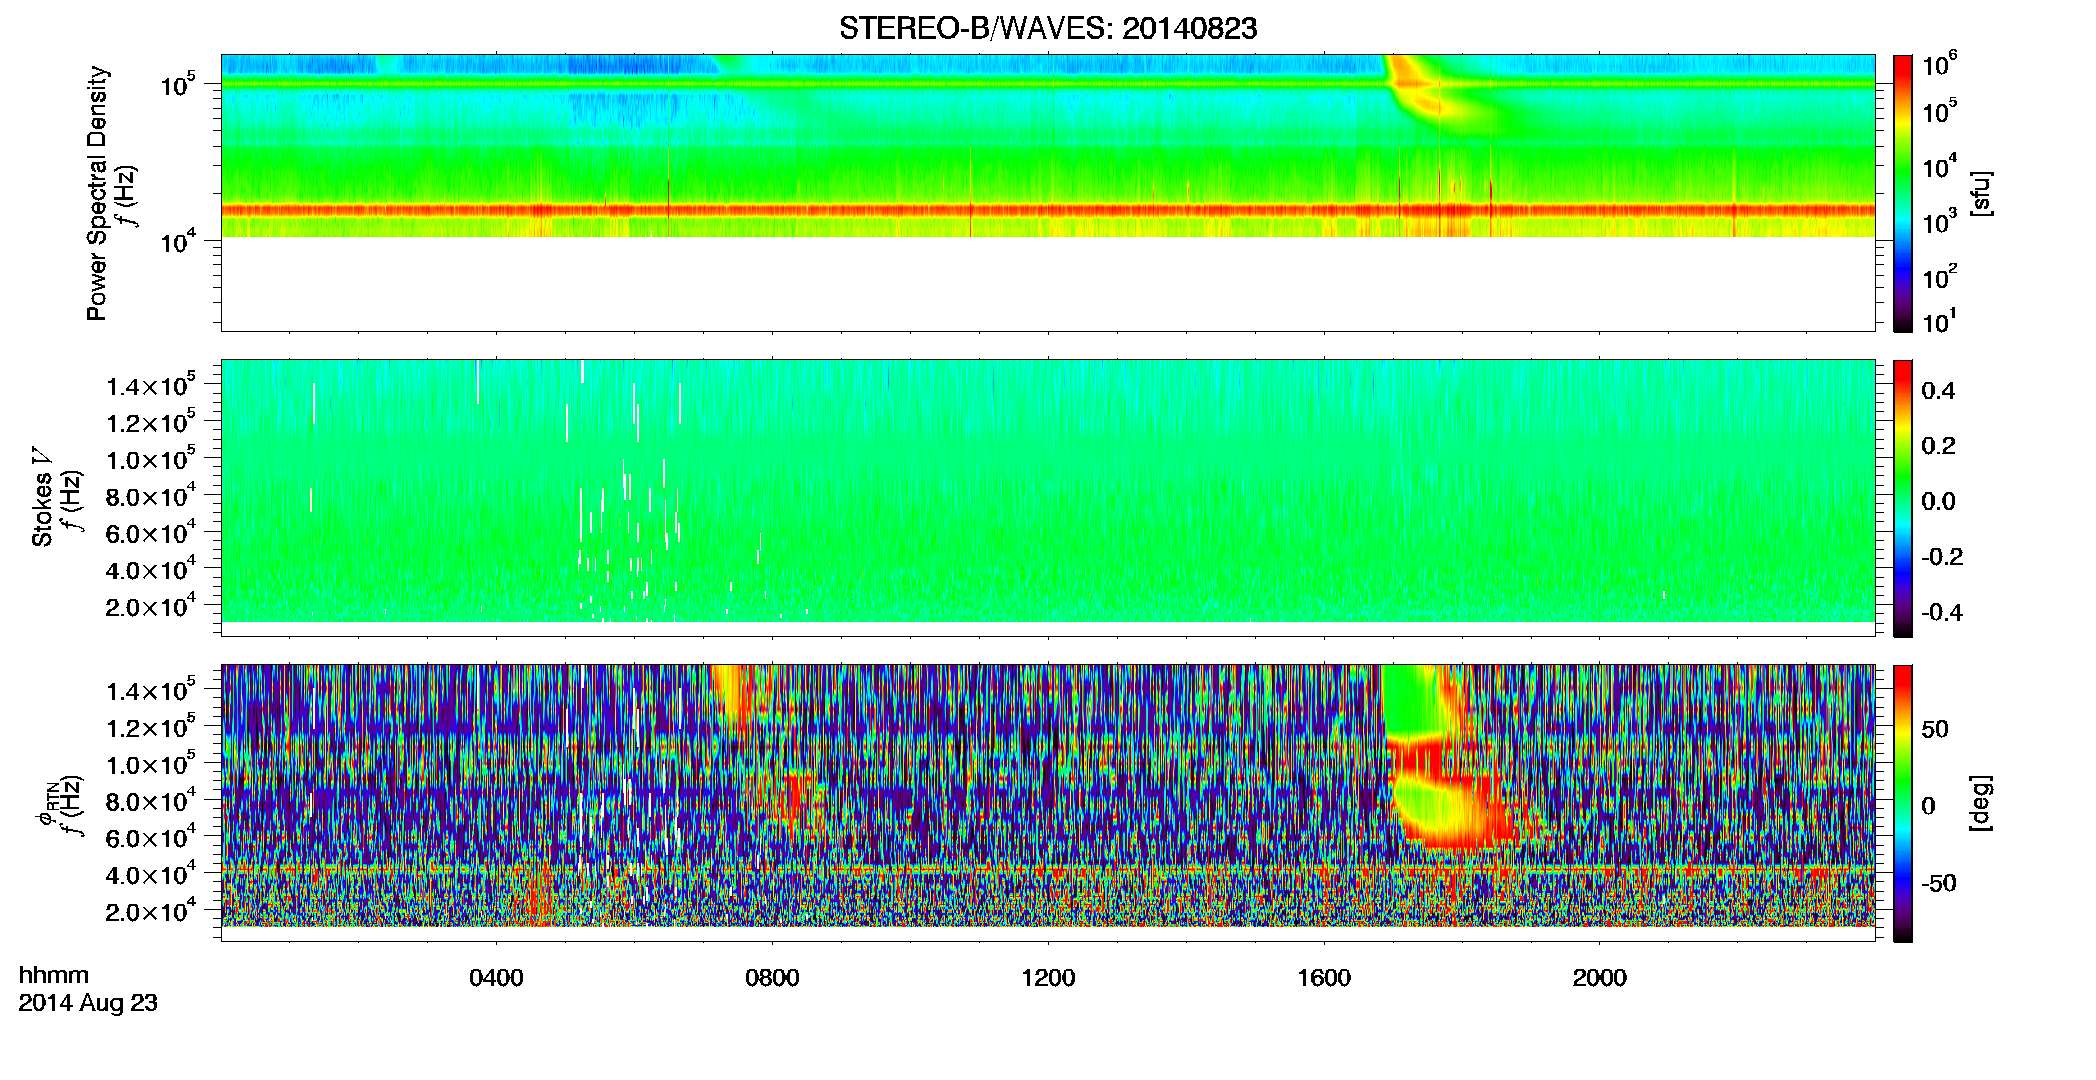The width and height of the screenshot is (2096, 1080).
Task: Click the Stokes V axis label
Action: click(x=42, y=497)
